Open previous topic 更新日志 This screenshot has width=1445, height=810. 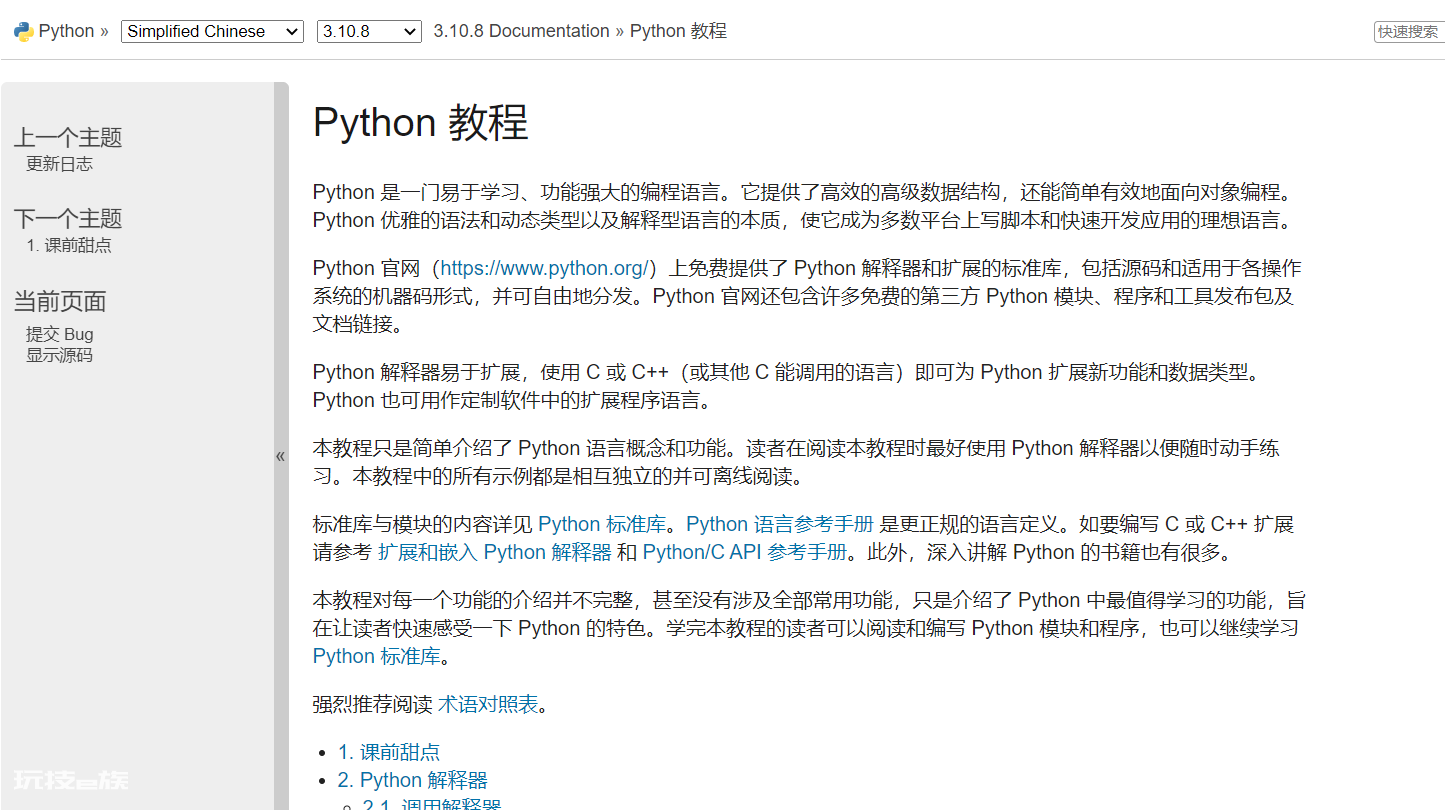tap(59, 164)
